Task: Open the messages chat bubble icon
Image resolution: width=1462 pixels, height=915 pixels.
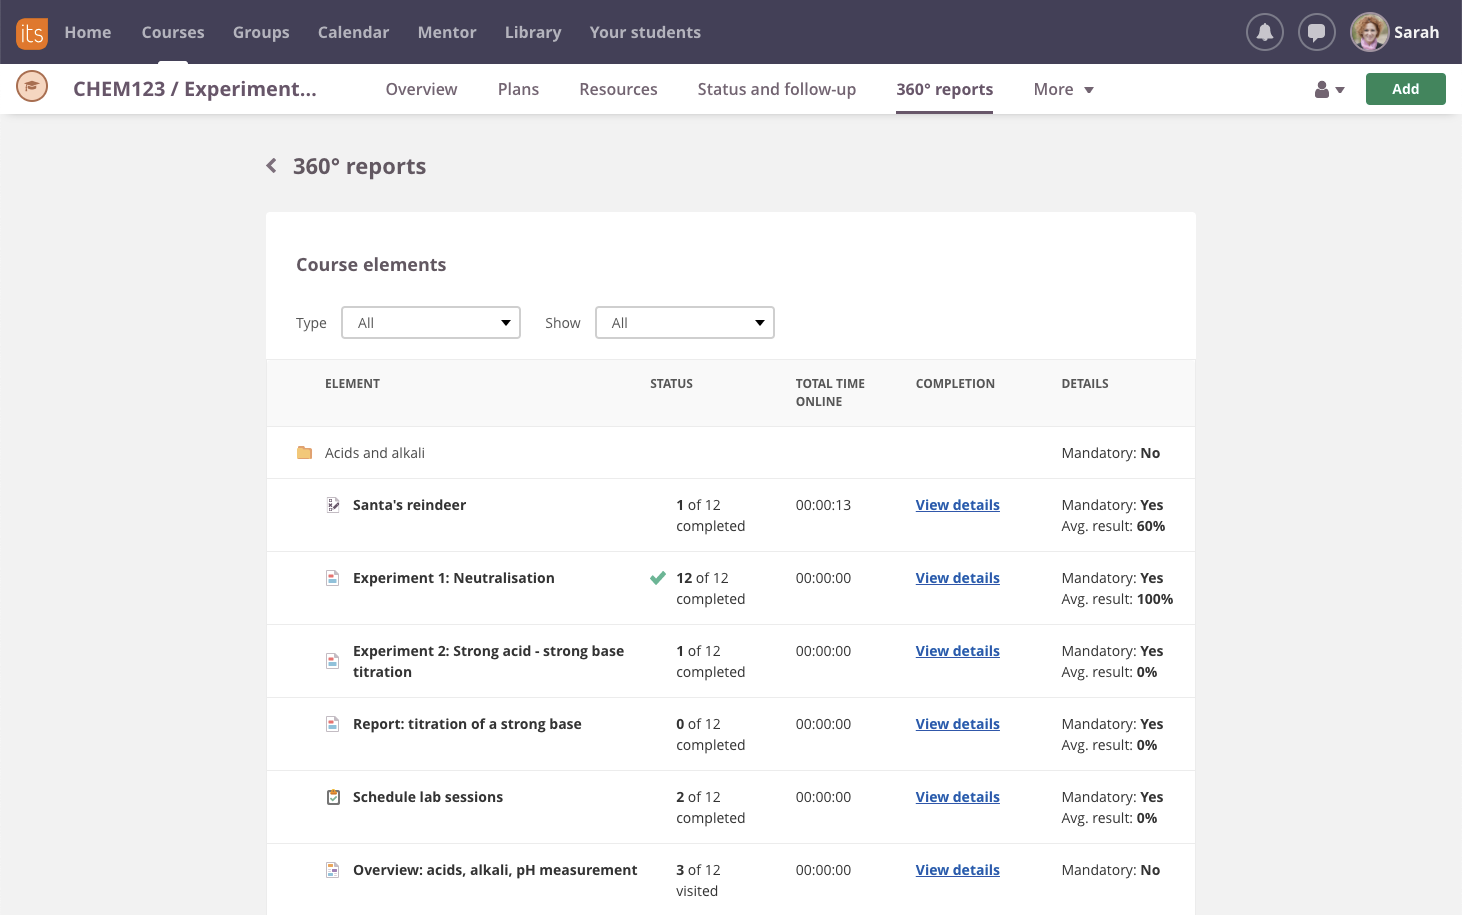Action: tap(1316, 32)
